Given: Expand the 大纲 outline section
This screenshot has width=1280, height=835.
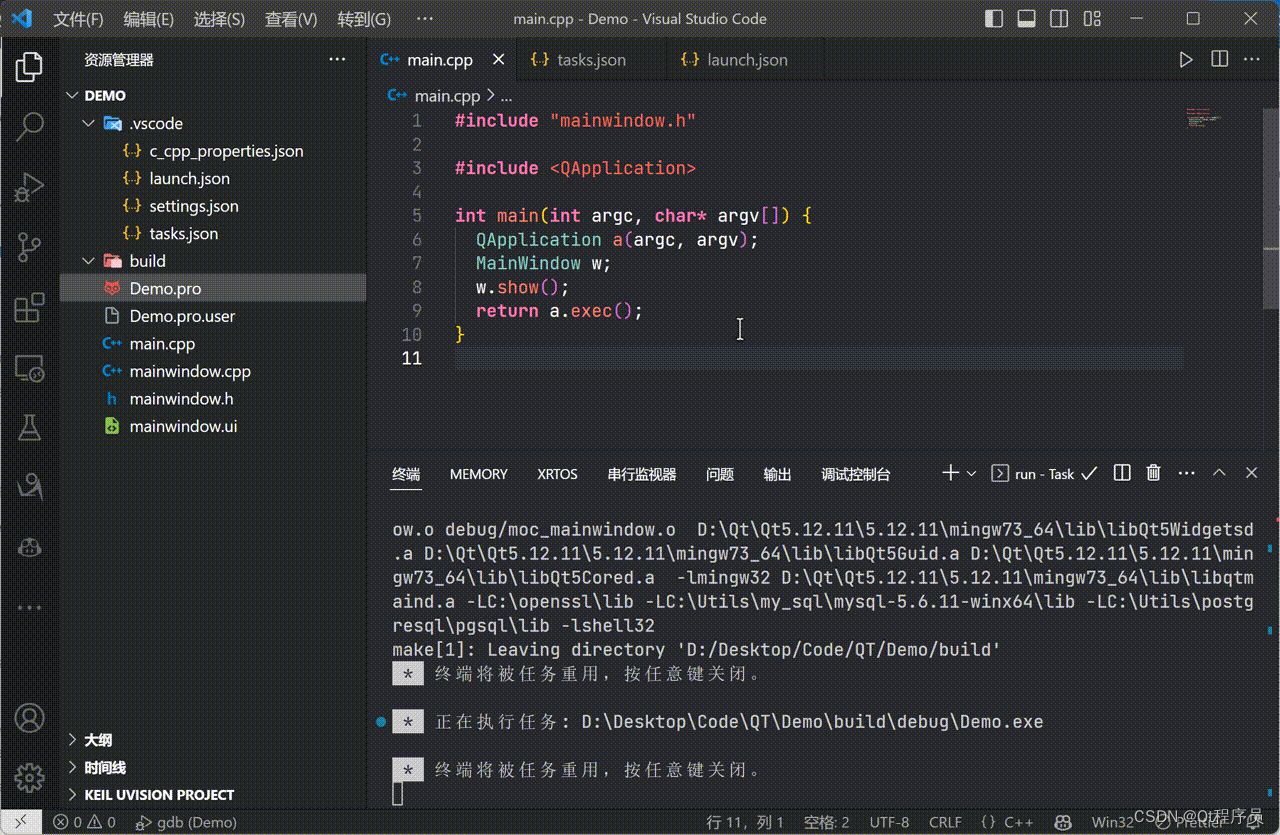Looking at the screenshot, I should point(97,740).
